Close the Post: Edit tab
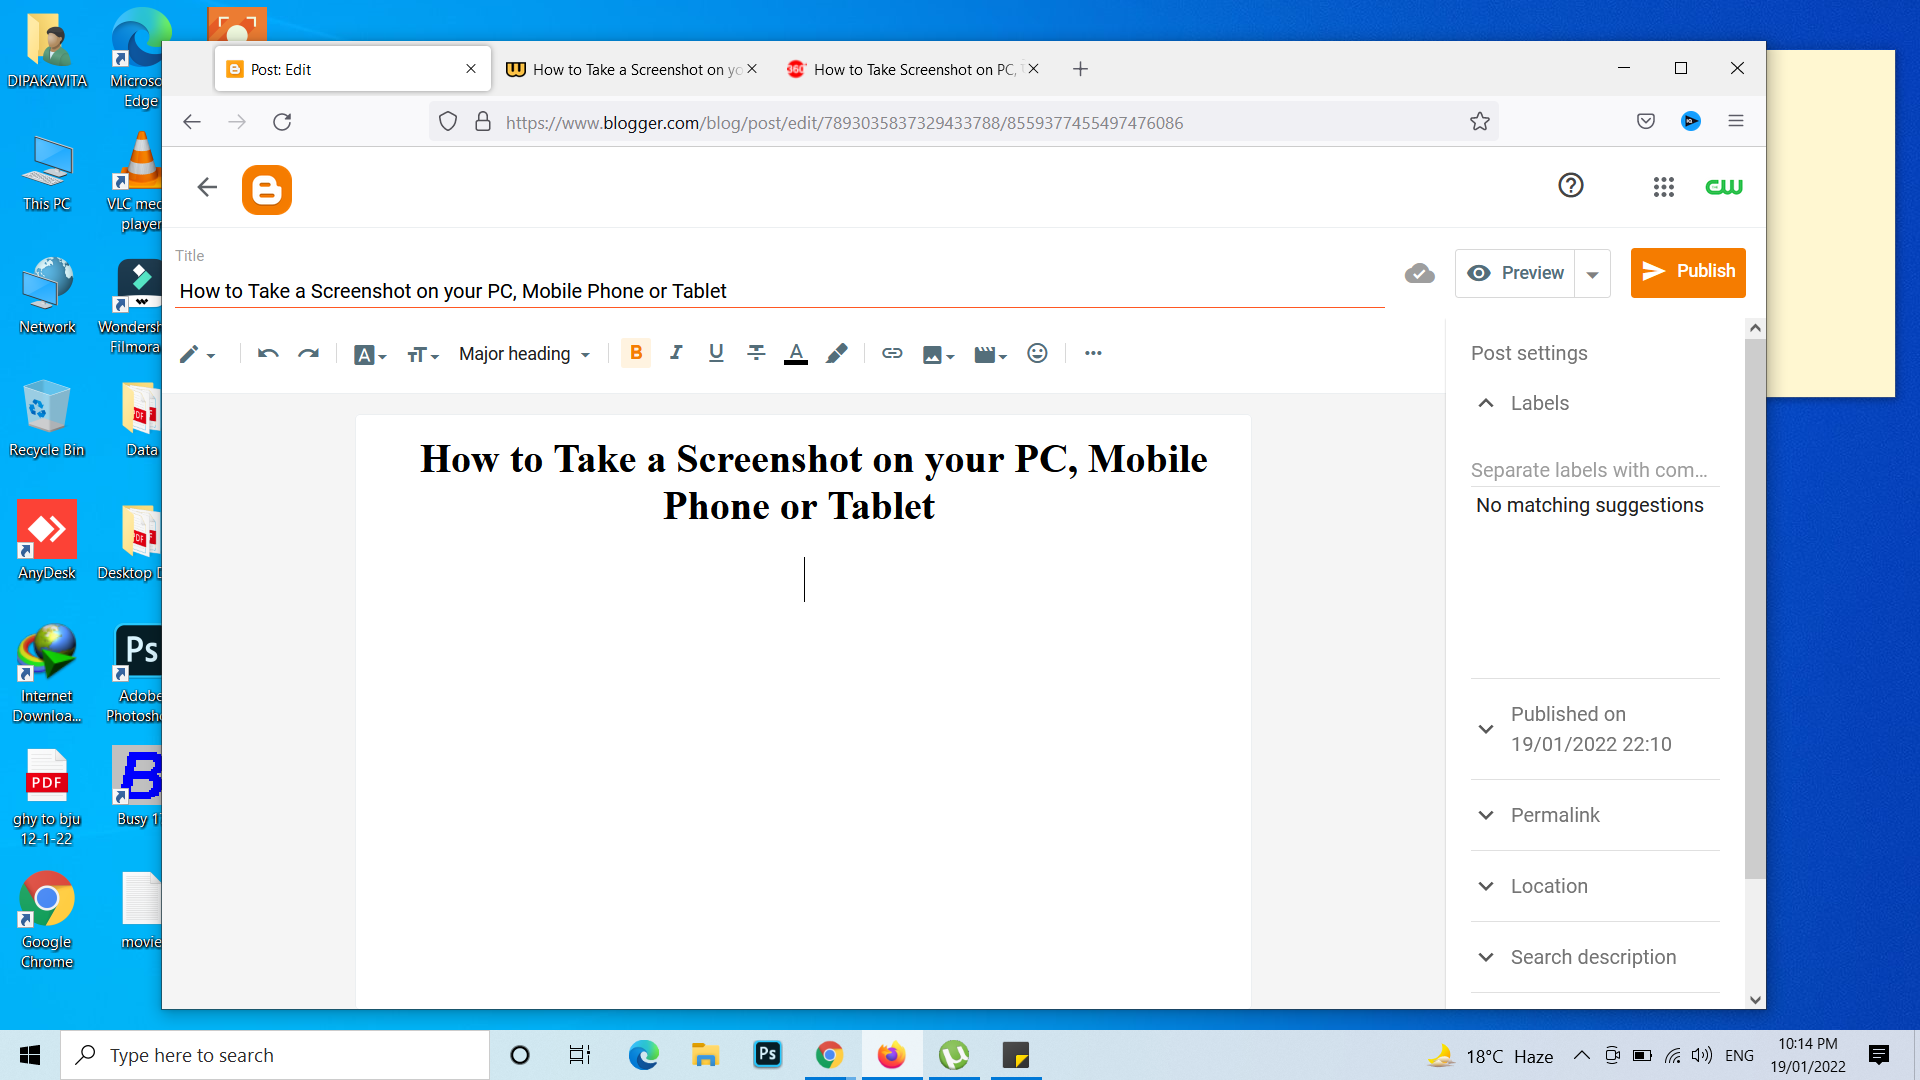 [x=471, y=69]
